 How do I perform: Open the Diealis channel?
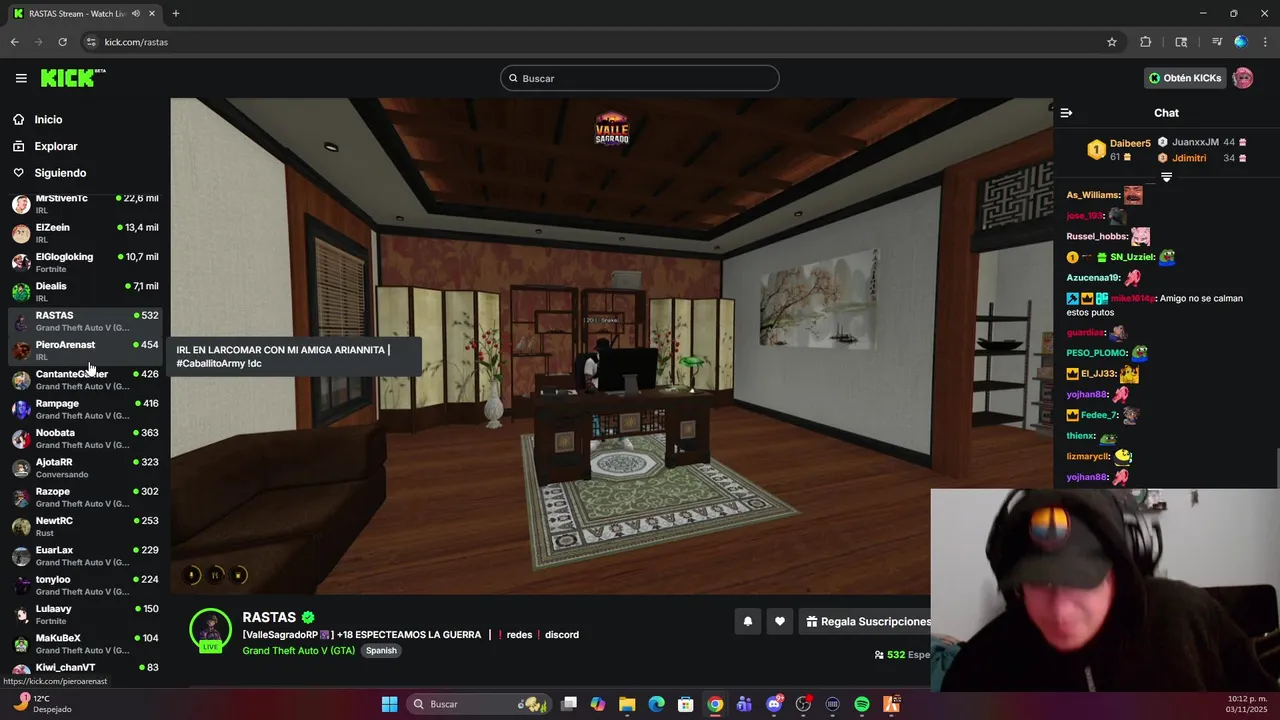tap(85, 292)
